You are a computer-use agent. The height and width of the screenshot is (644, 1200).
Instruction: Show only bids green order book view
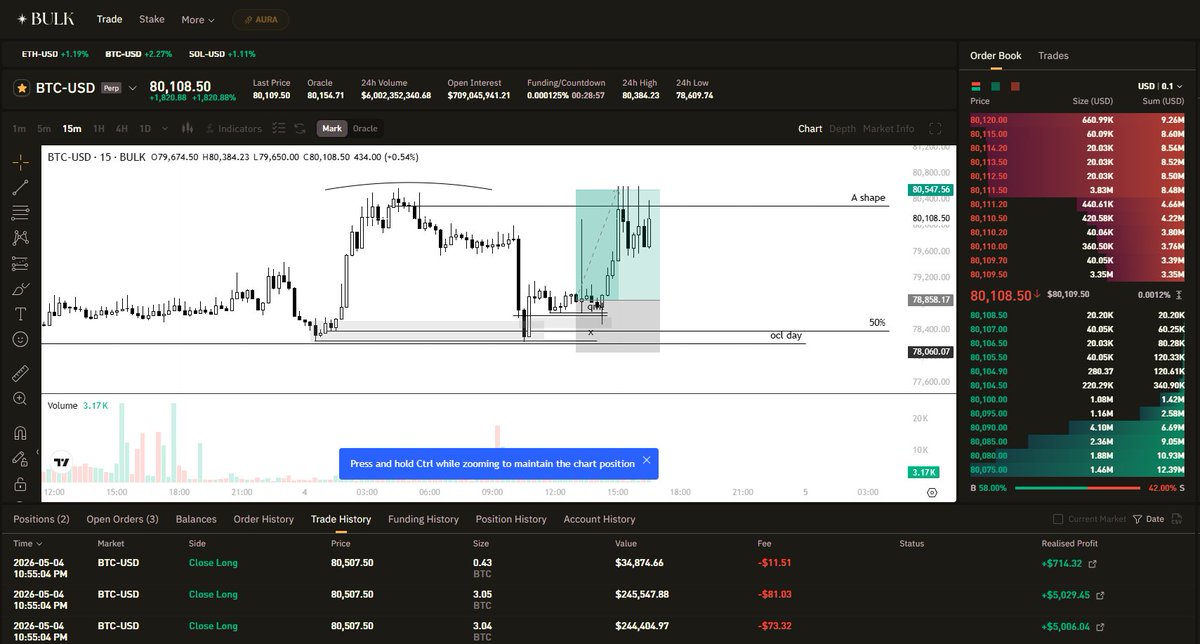coord(996,86)
